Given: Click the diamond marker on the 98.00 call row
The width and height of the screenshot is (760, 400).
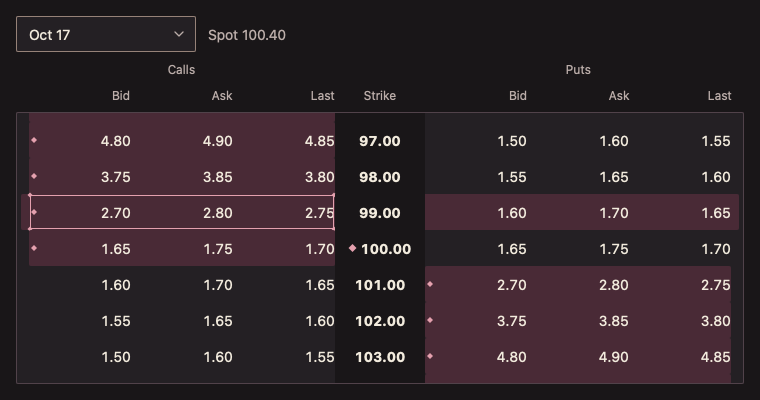Looking at the screenshot, I should [34, 176].
